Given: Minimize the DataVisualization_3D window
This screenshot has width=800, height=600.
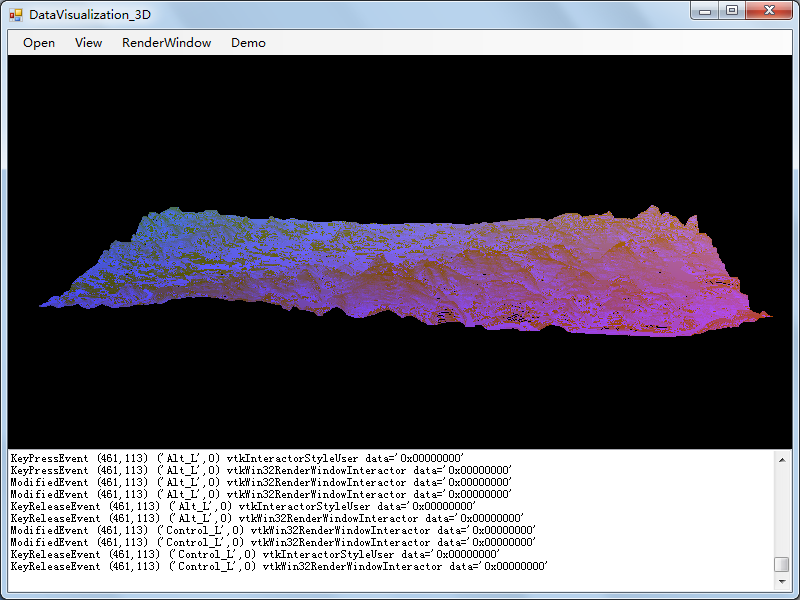Looking at the screenshot, I should click(x=705, y=10).
